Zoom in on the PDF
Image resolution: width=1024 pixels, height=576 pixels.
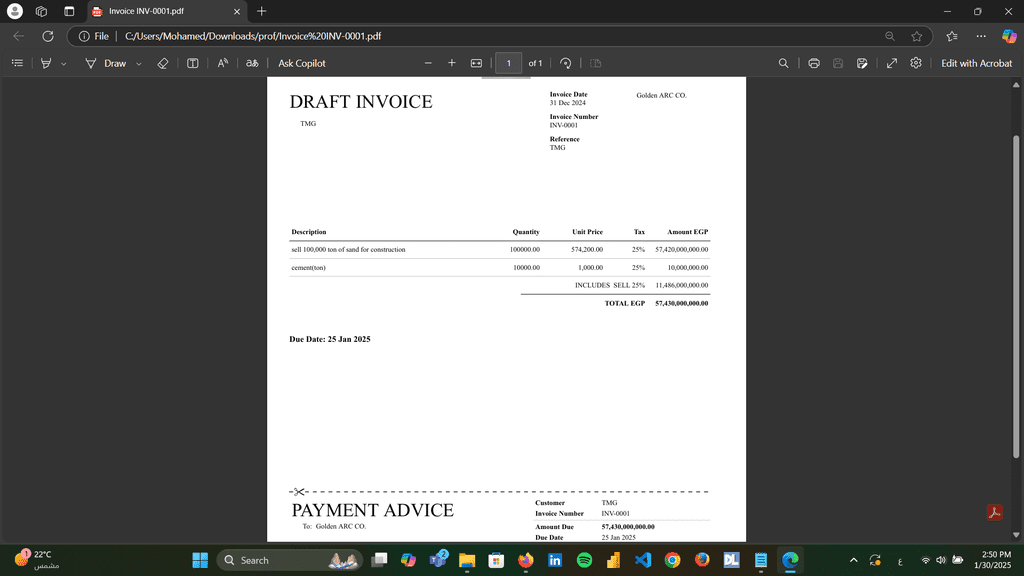point(452,63)
